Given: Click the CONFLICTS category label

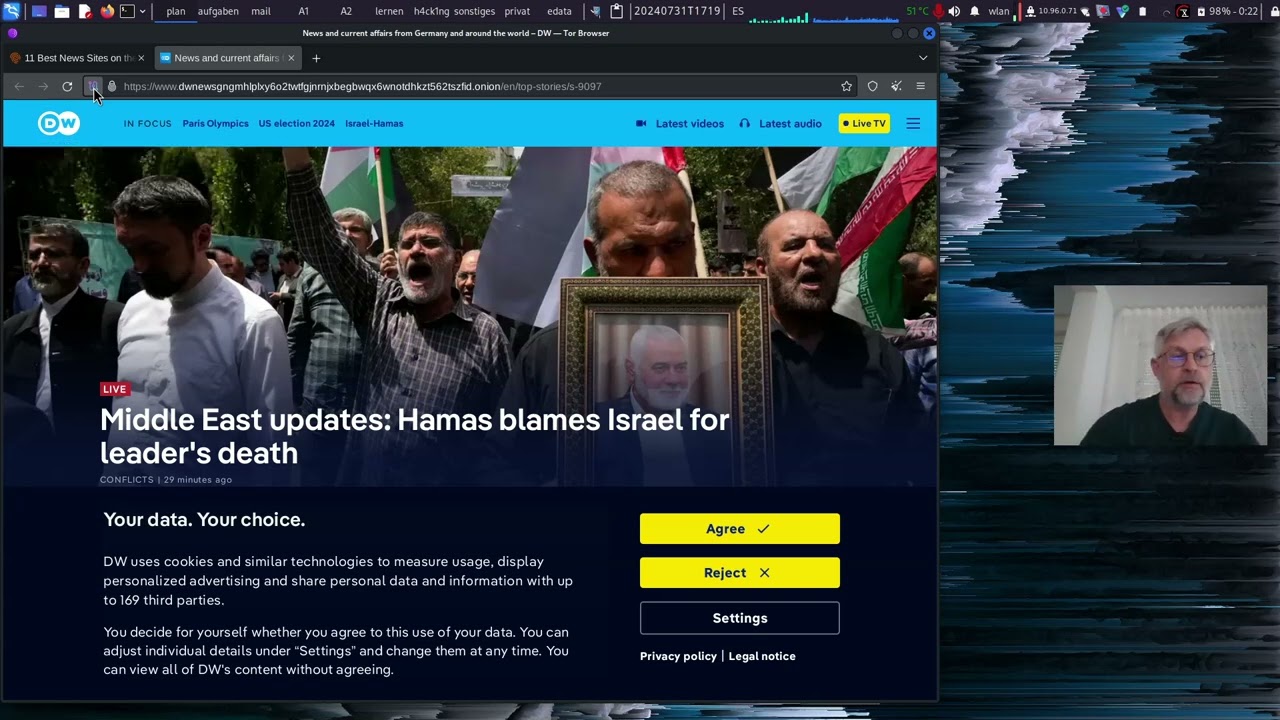Looking at the screenshot, I should pyautogui.click(x=127, y=480).
